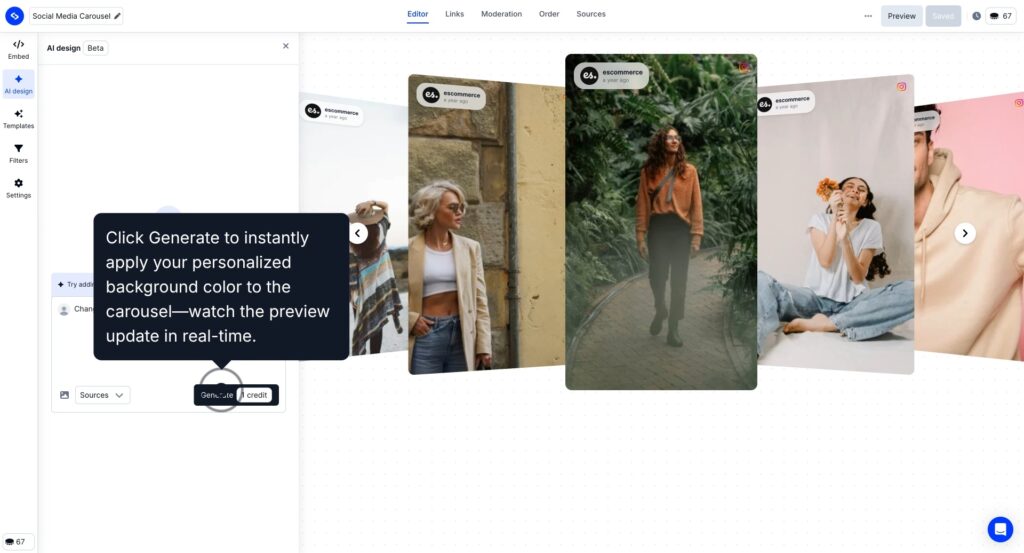
Task: Open the Templates sidebar section
Action: point(18,119)
